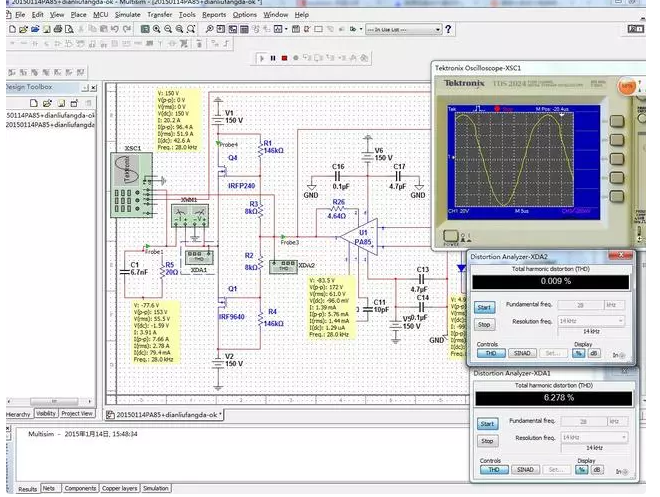Switch to the Components tab at bottom
This screenshot has height=497, width=660.
[x=80, y=488]
